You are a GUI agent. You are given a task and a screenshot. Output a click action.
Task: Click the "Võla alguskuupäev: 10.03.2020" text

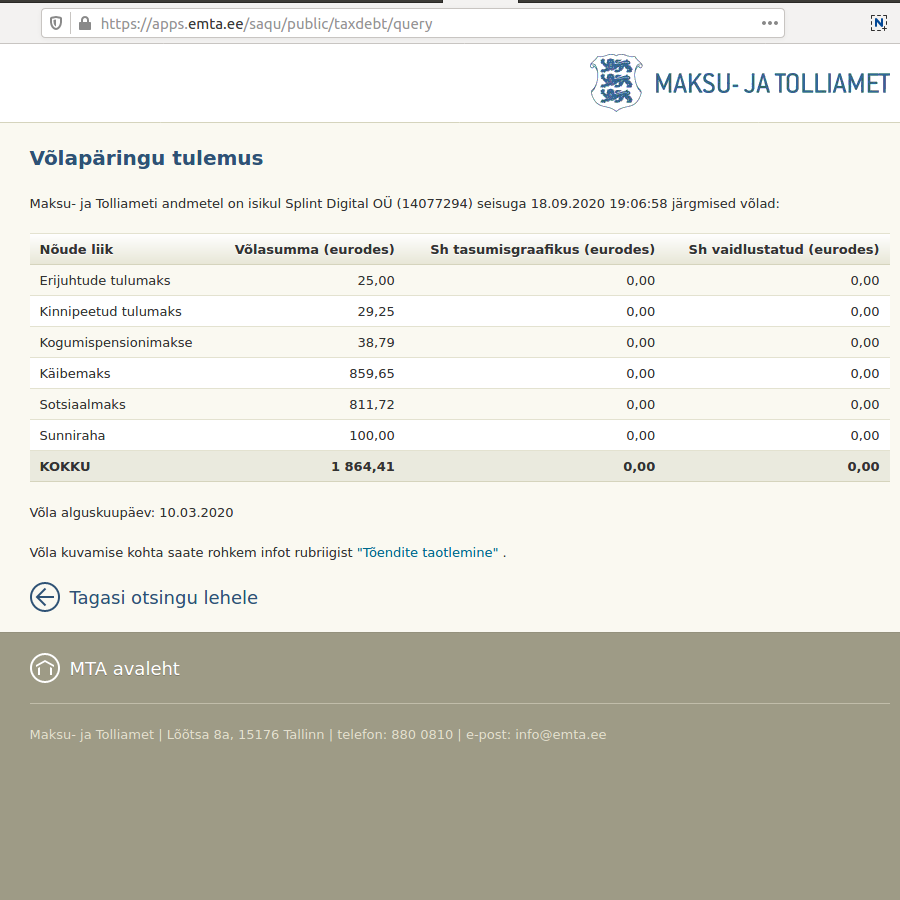point(131,513)
